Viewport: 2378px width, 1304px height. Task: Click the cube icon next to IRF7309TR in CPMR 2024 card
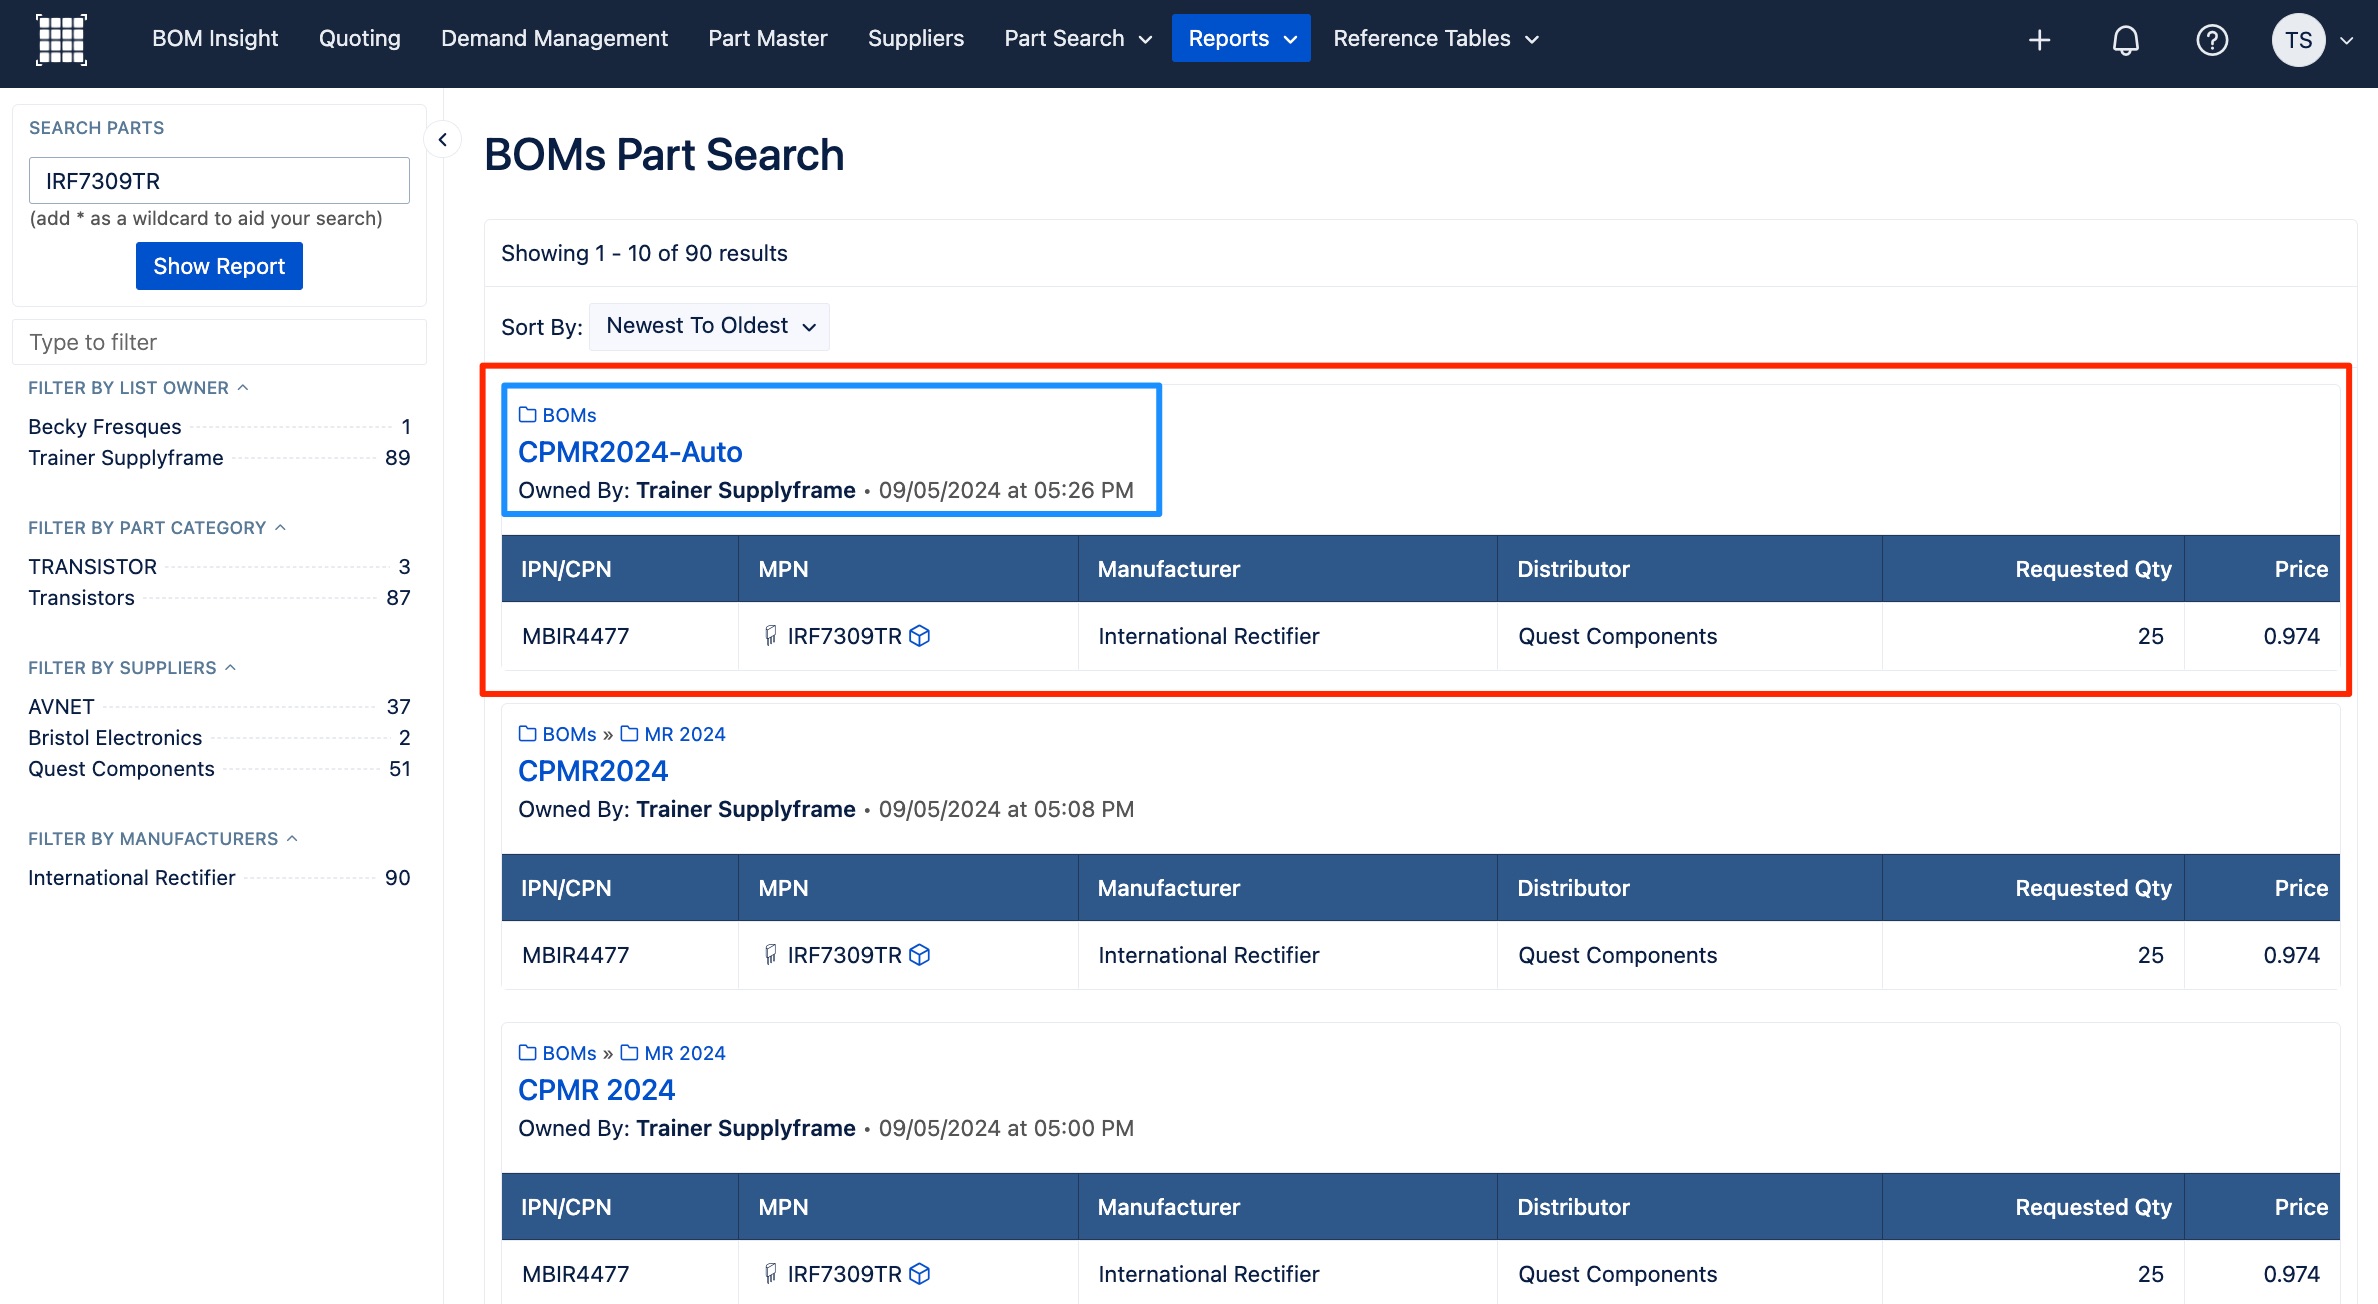pyautogui.click(x=919, y=1274)
